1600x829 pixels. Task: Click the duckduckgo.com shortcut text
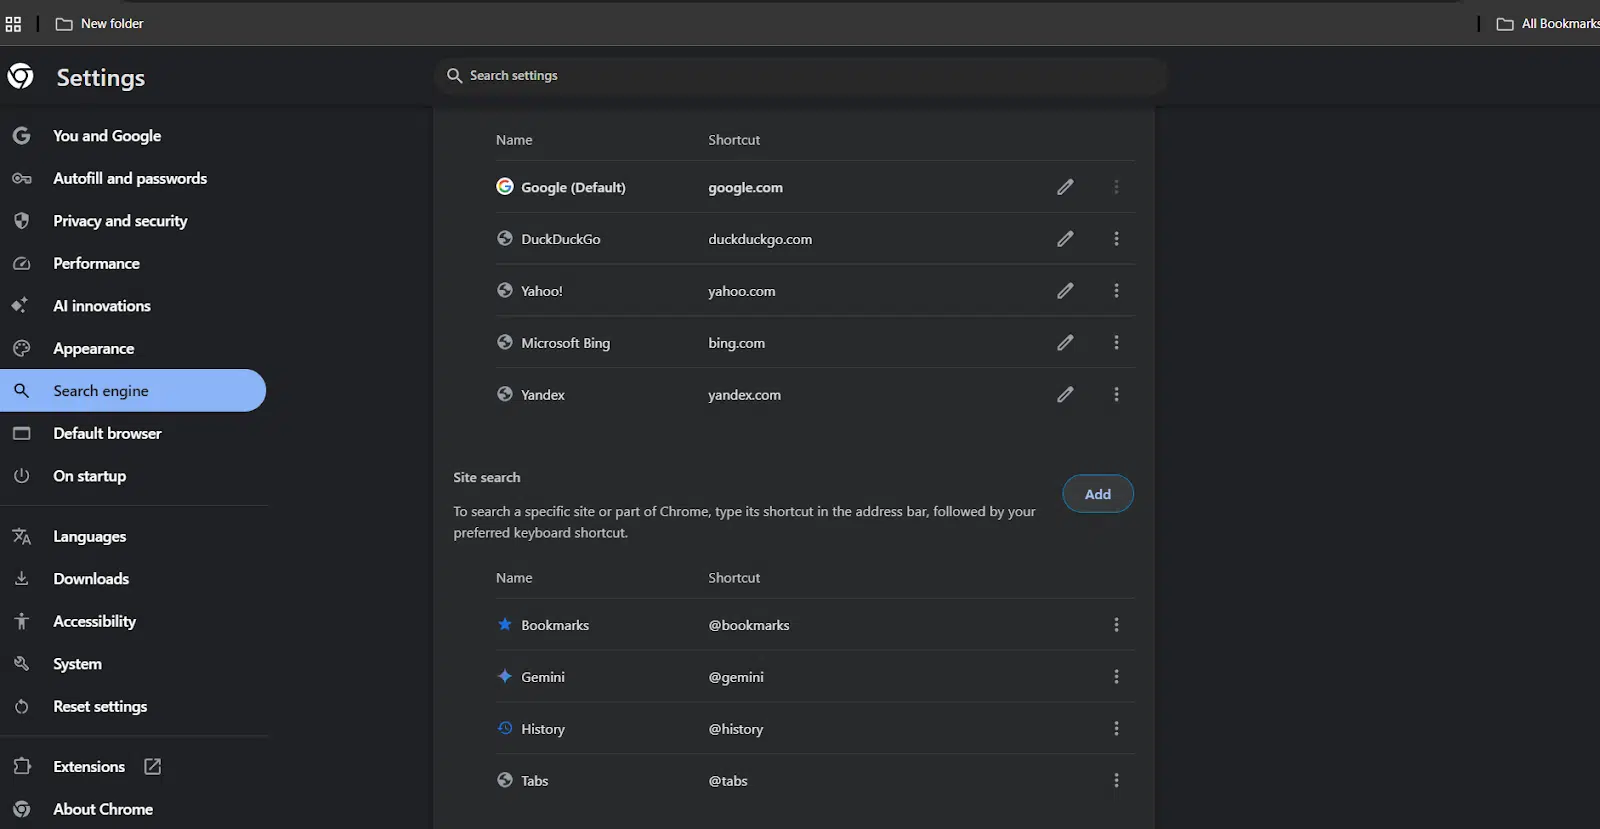[x=760, y=240]
